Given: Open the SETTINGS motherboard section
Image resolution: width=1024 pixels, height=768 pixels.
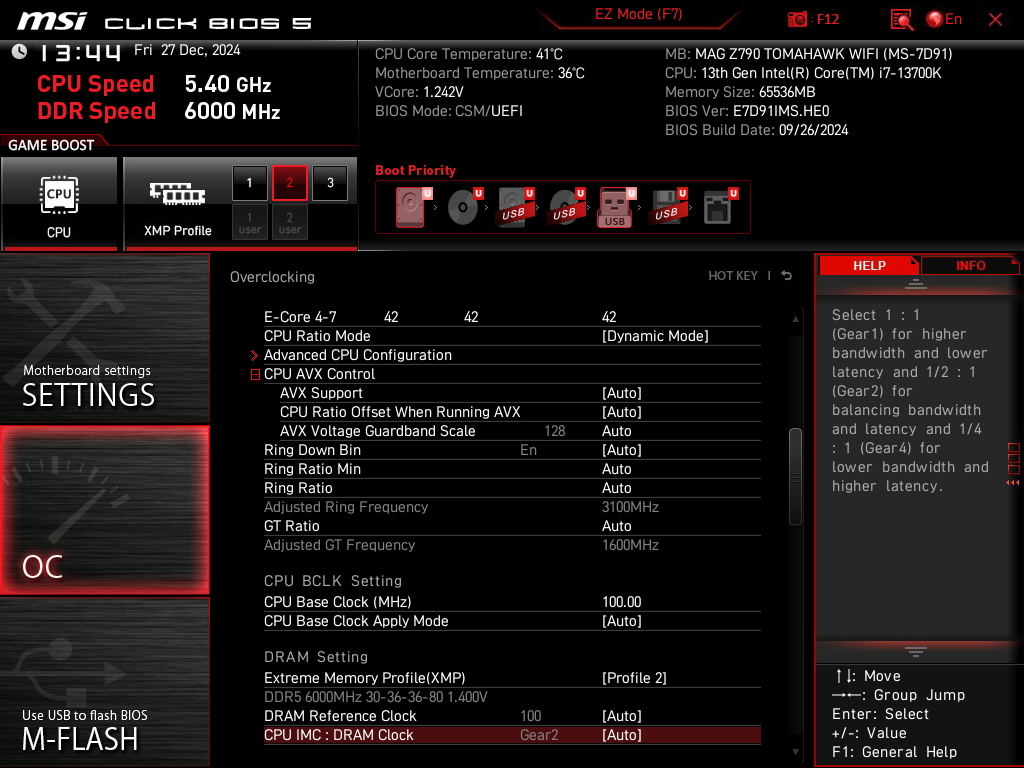Looking at the screenshot, I should tap(104, 338).
